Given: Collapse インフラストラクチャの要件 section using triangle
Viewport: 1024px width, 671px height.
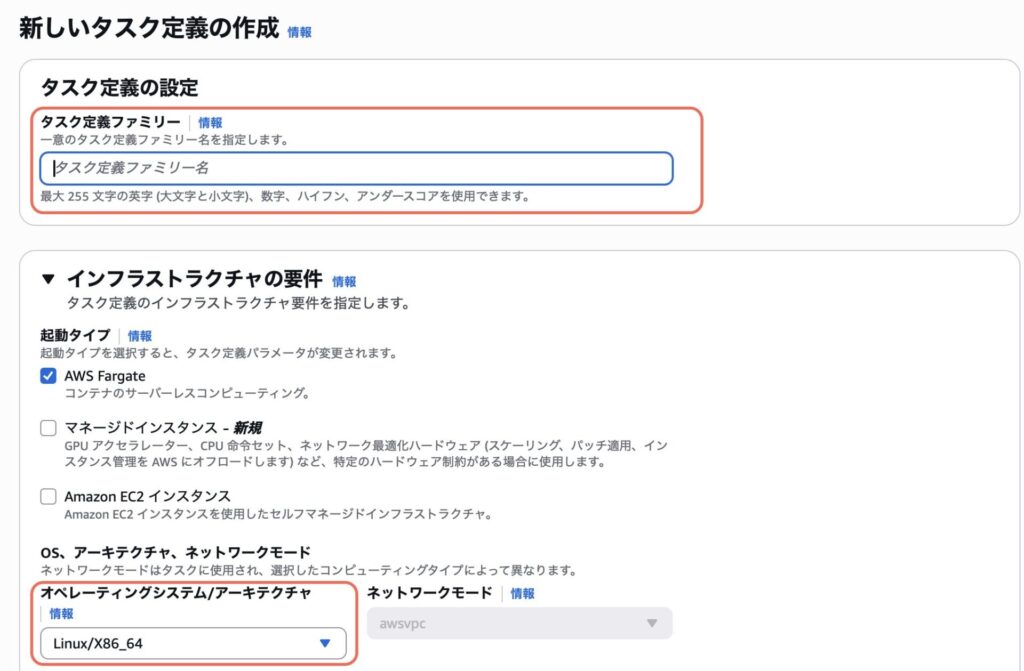Looking at the screenshot, I should tap(48, 281).
